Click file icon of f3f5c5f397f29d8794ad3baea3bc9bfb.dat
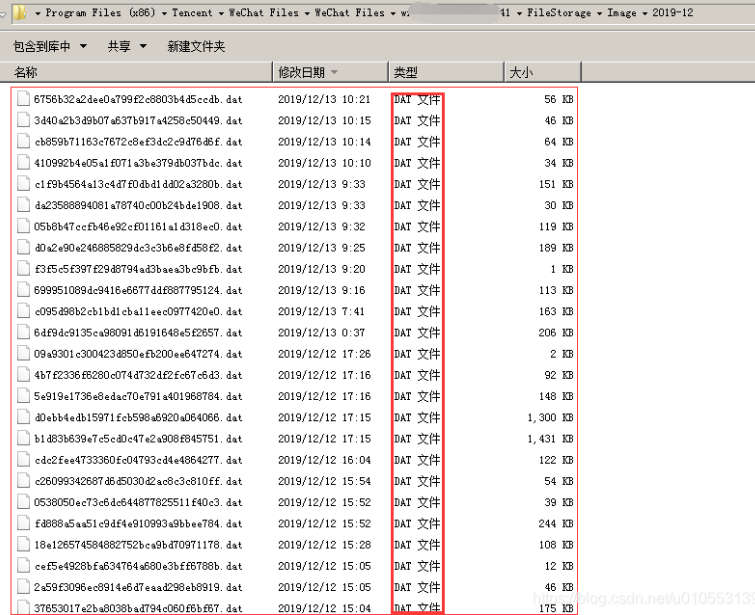 pyautogui.click(x=23, y=269)
